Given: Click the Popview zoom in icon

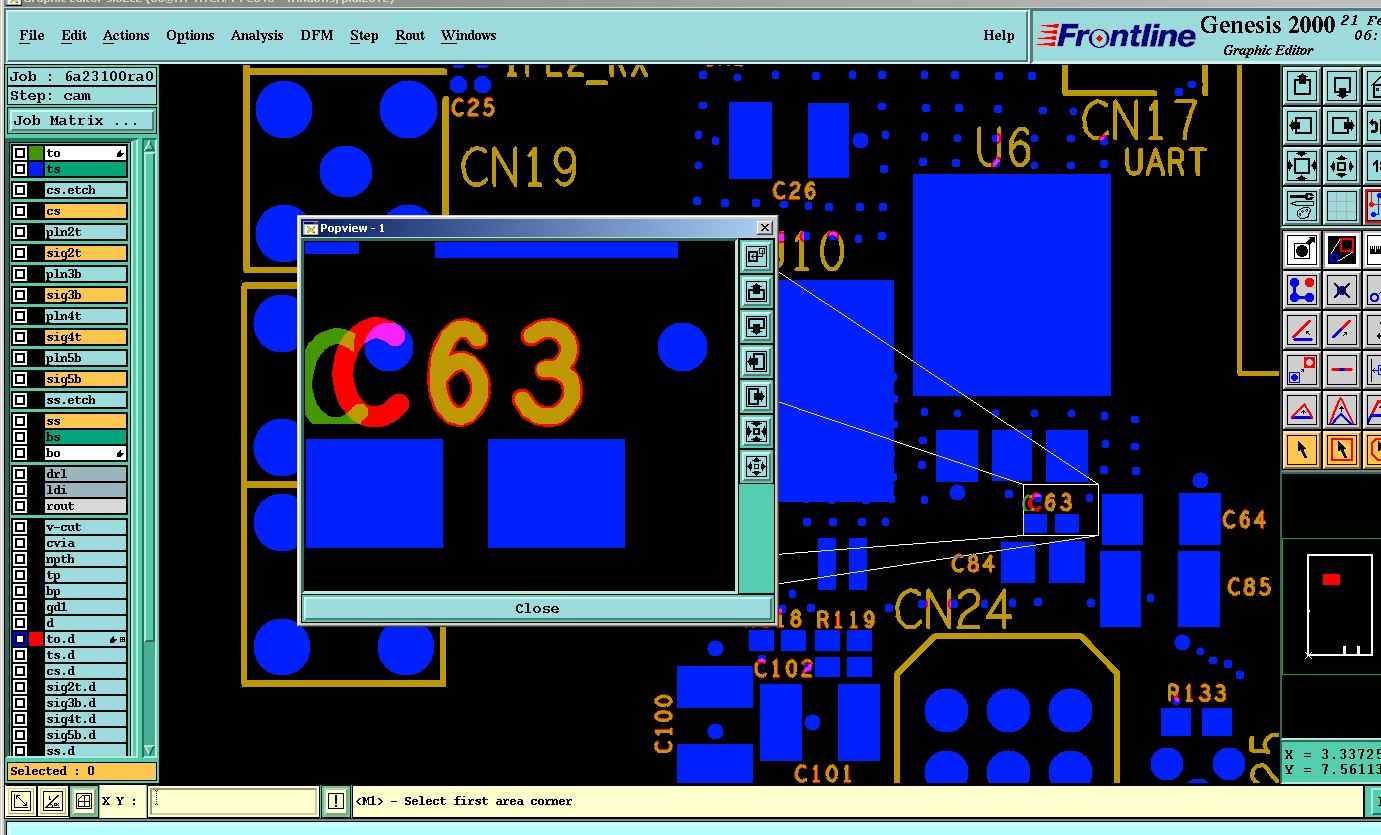Looking at the screenshot, I should tap(757, 431).
